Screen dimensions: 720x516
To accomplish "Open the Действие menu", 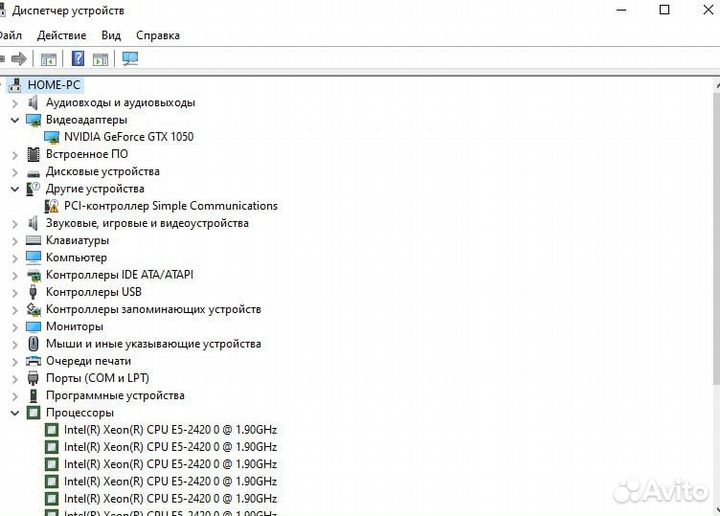I will click(x=61, y=35).
